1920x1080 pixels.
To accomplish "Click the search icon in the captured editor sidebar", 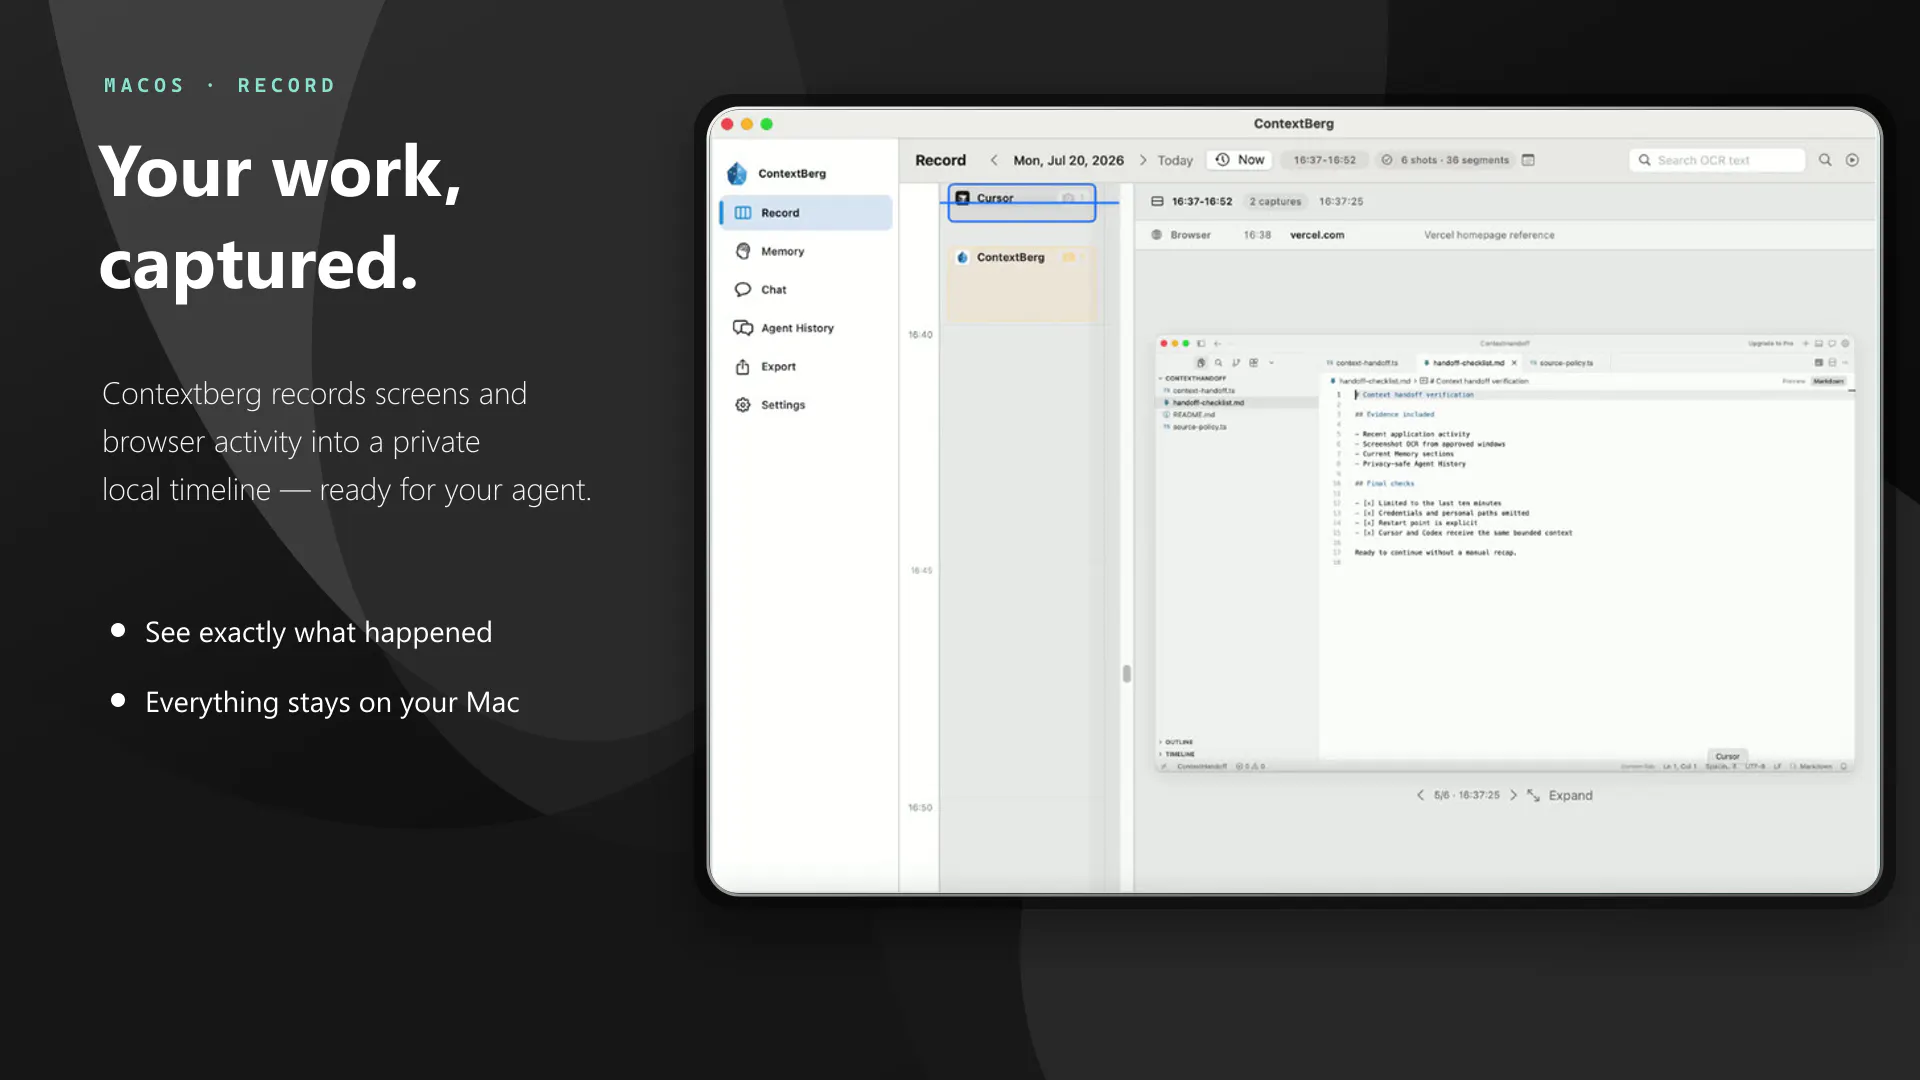I will (1218, 363).
